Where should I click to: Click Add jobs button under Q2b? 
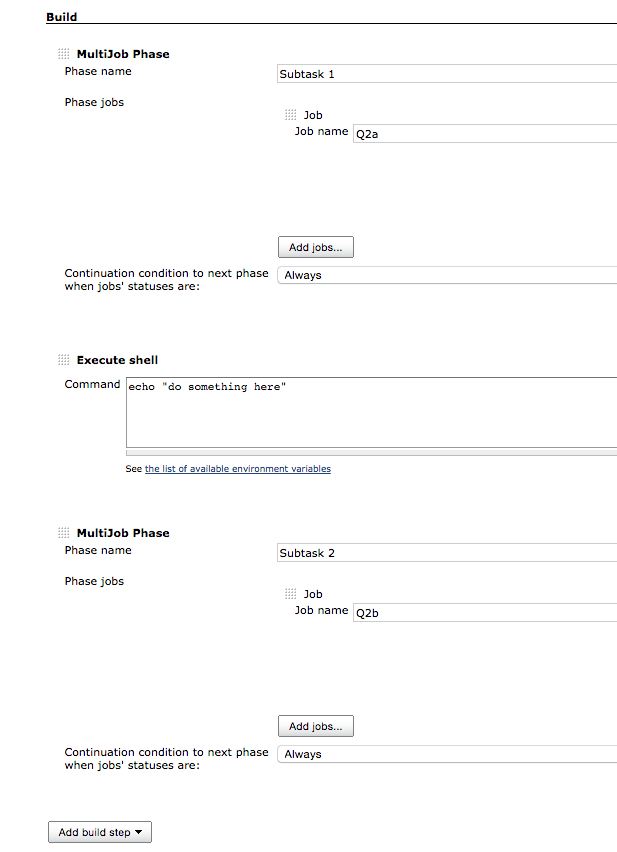click(315, 726)
